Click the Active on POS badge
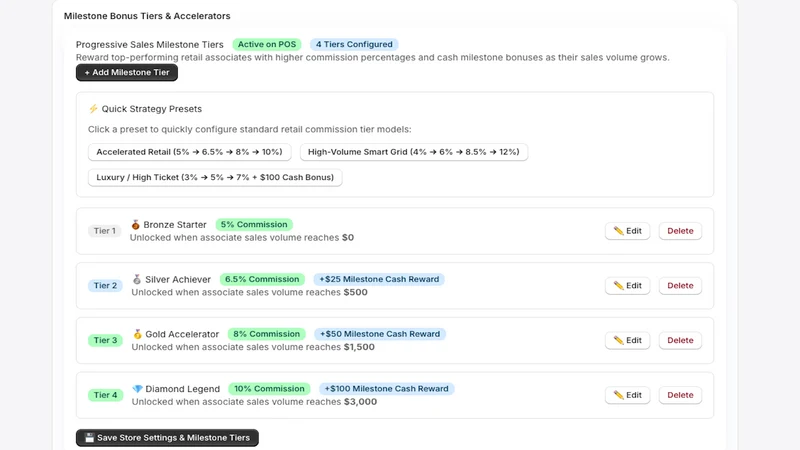Image resolution: width=800 pixels, height=450 pixels. [267, 44]
